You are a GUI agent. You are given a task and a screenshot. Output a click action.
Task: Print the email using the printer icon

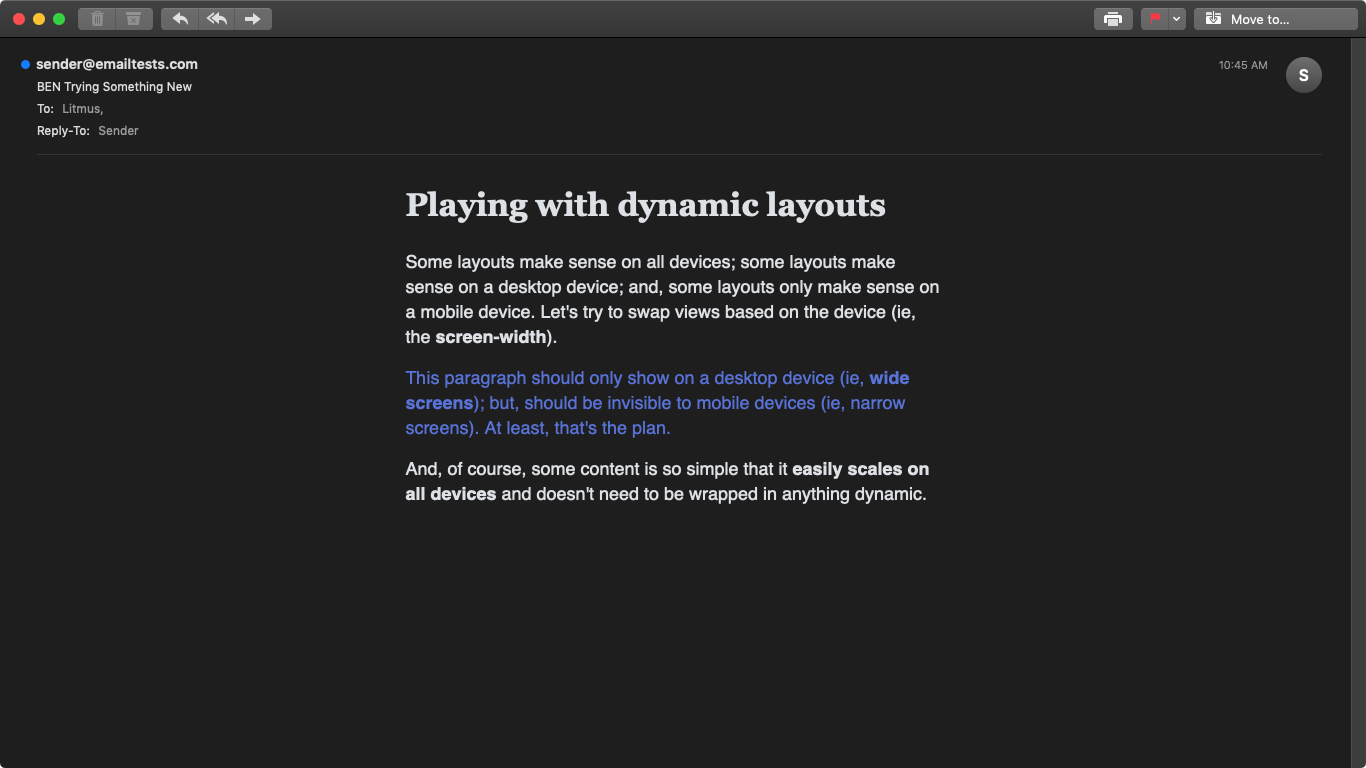click(1113, 19)
